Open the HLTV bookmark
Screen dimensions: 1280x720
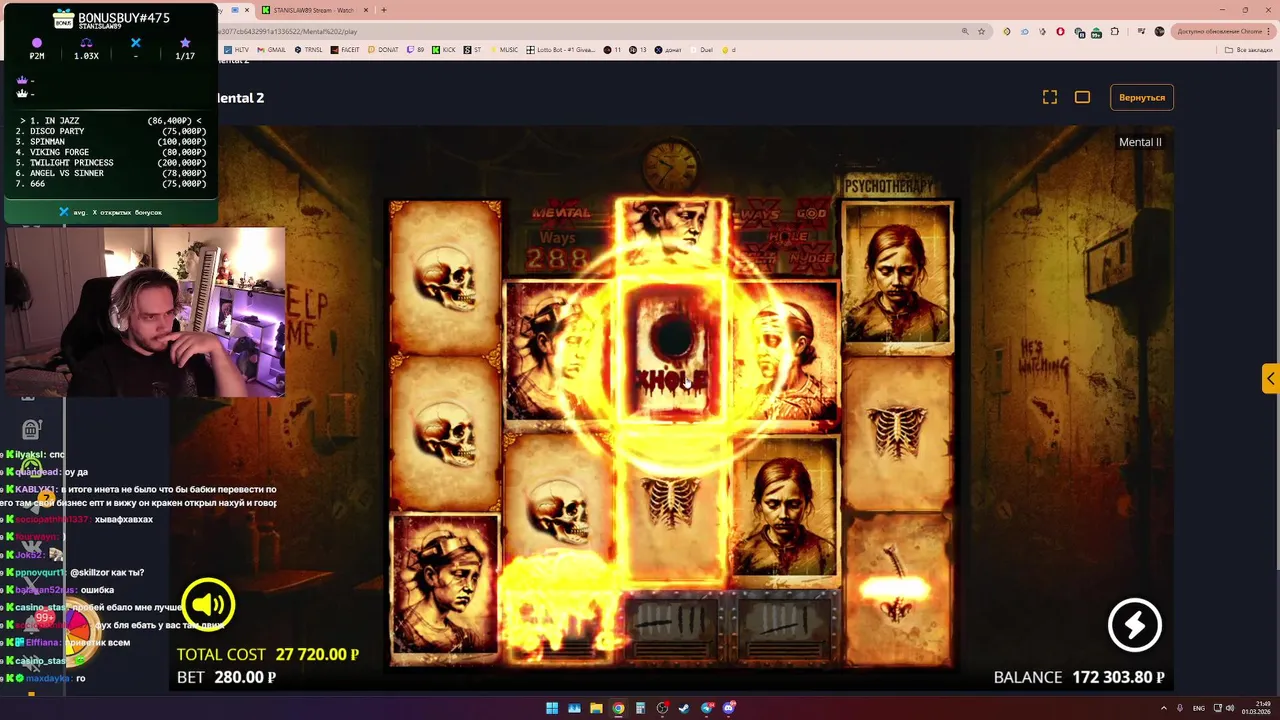(x=237, y=49)
